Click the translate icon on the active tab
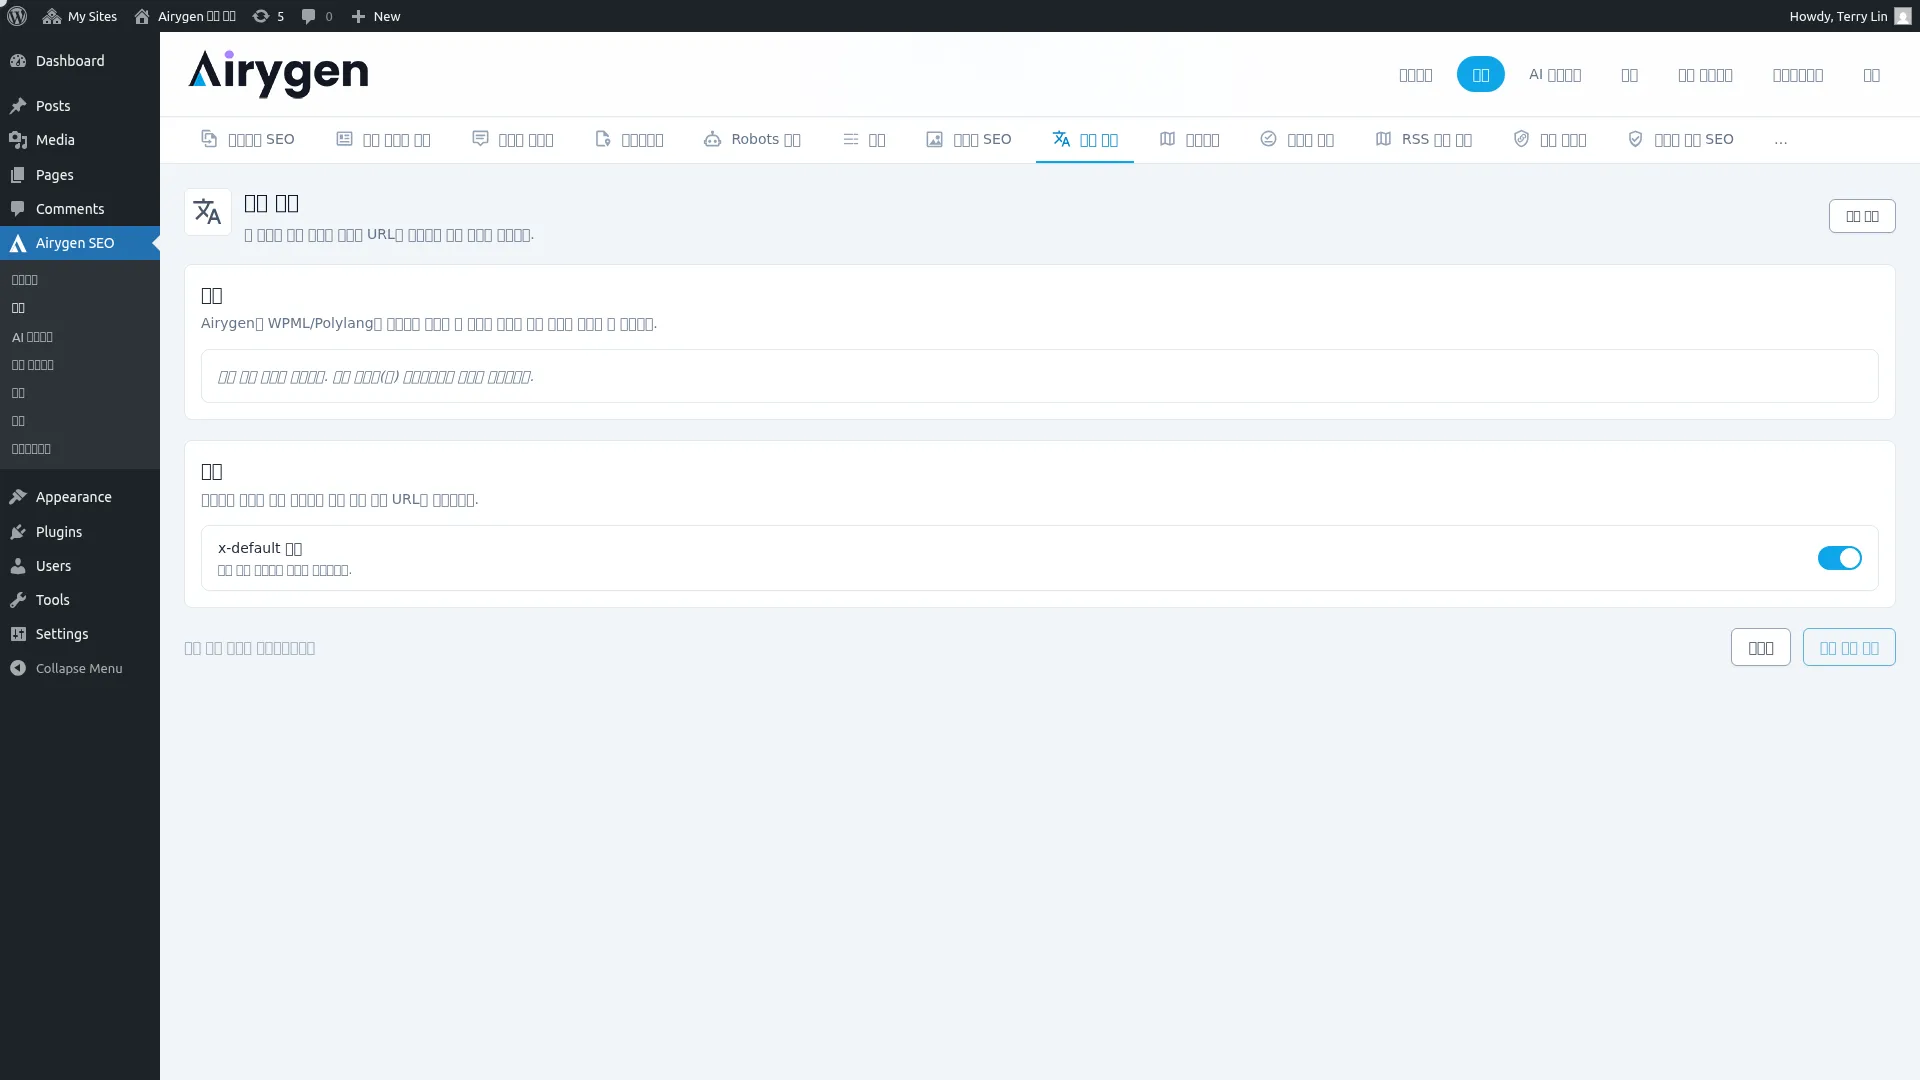The height and width of the screenshot is (1080, 1920). (1061, 139)
